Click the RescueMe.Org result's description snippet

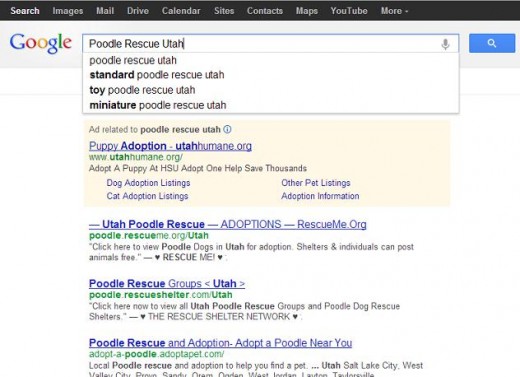[x=251, y=252]
